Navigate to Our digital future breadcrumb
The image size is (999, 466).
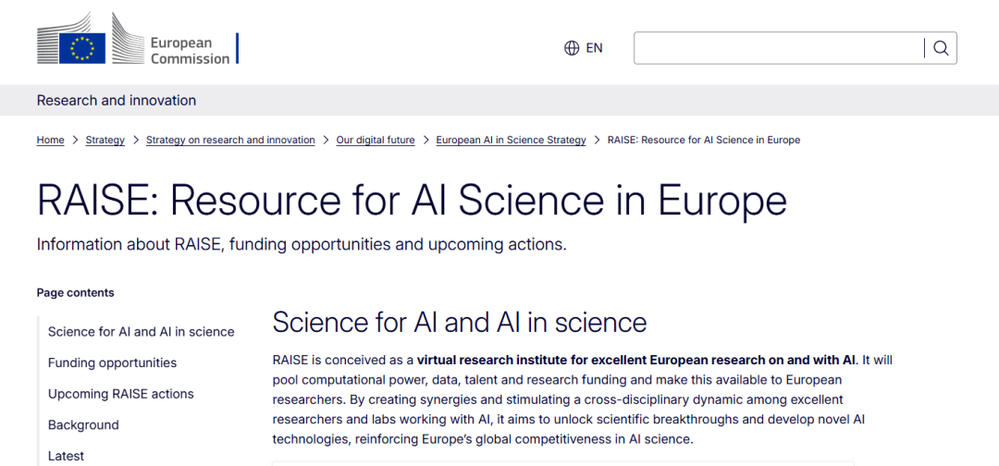(x=375, y=140)
